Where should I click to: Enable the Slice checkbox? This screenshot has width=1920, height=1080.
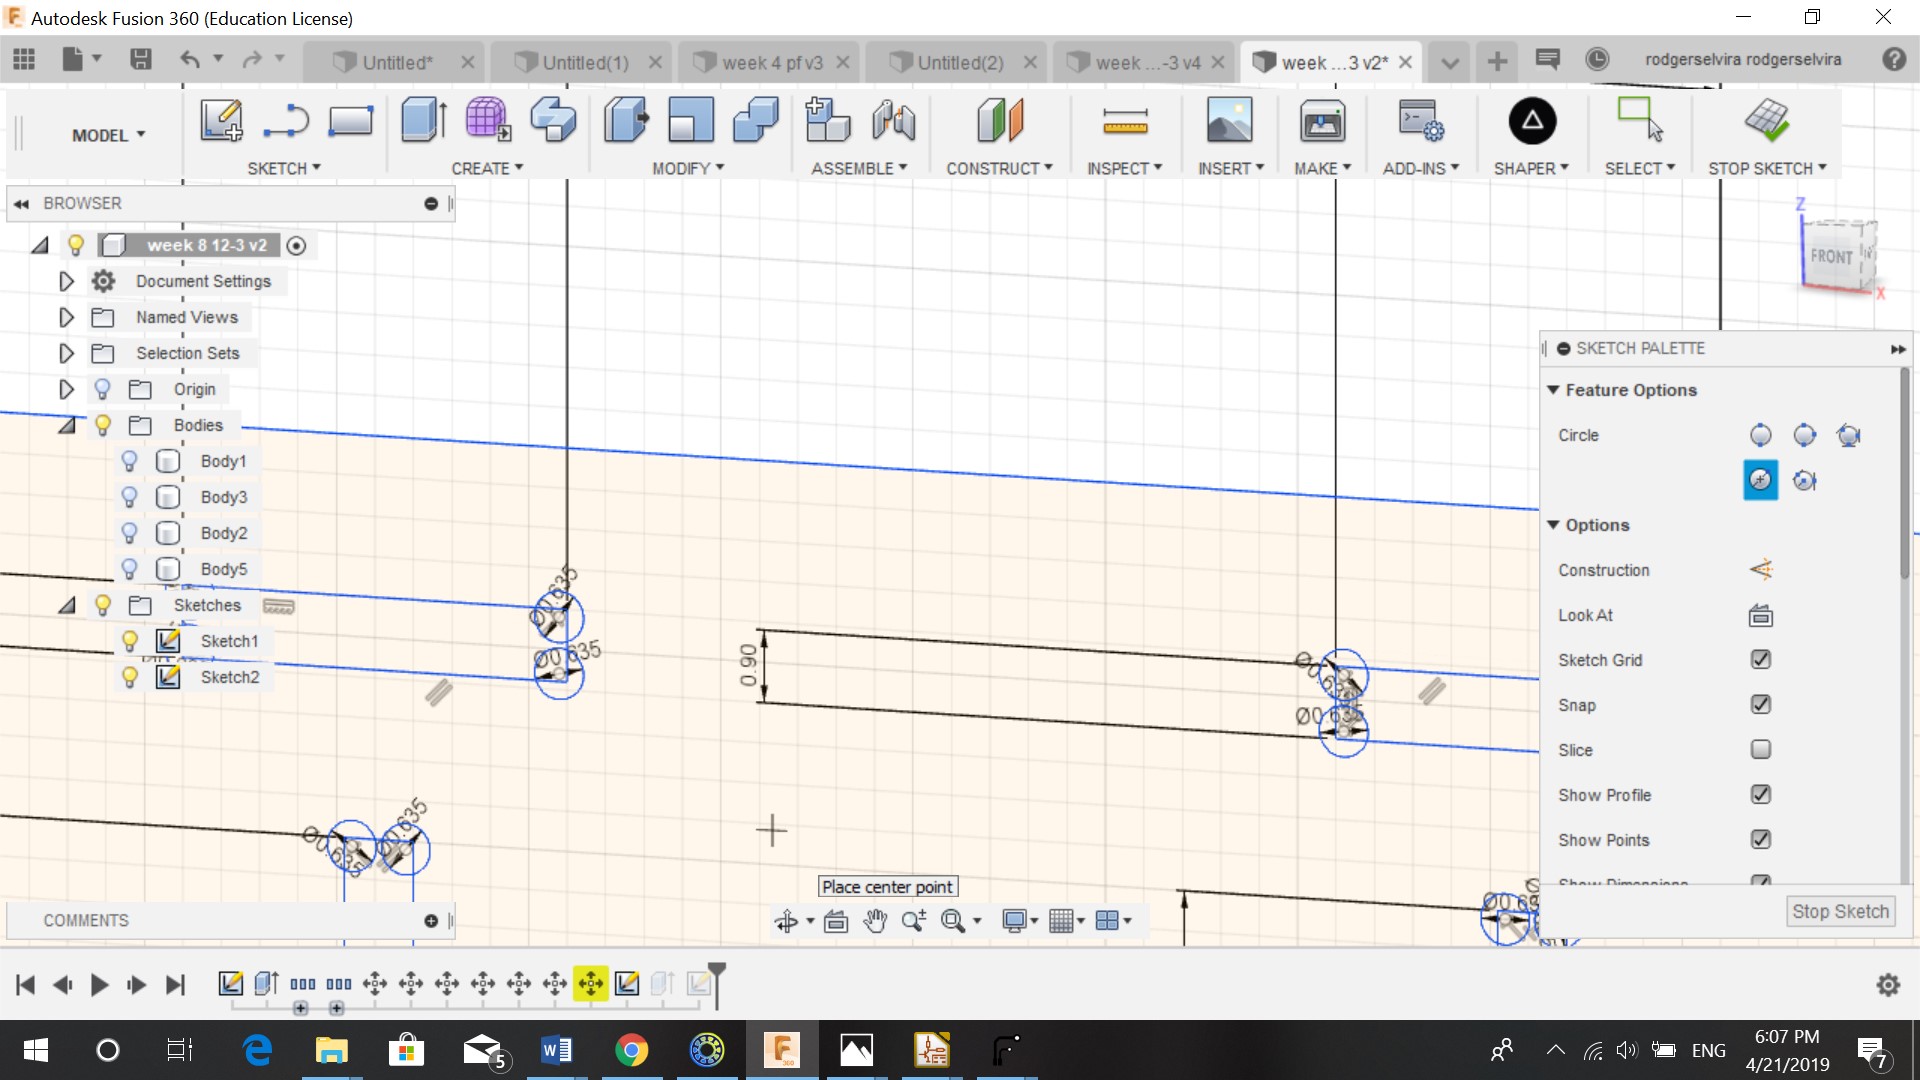click(x=1760, y=750)
